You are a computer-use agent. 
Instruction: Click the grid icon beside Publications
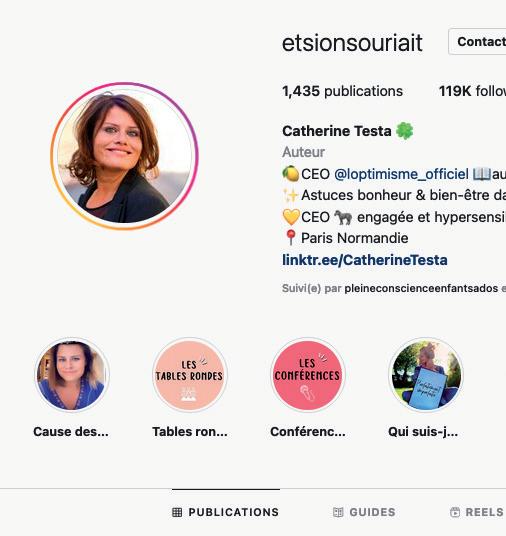[177, 512]
